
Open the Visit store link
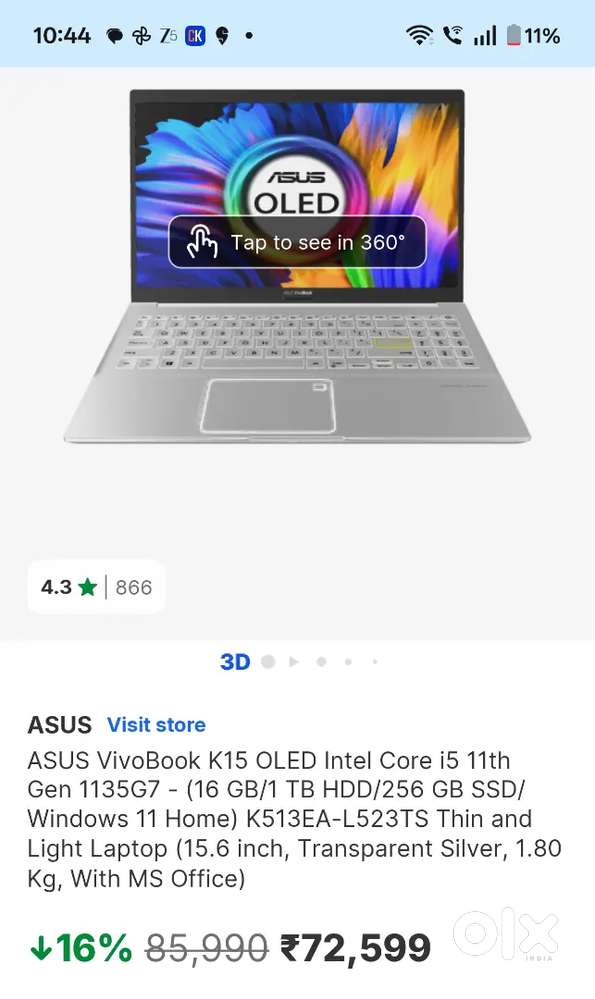(x=156, y=724)
